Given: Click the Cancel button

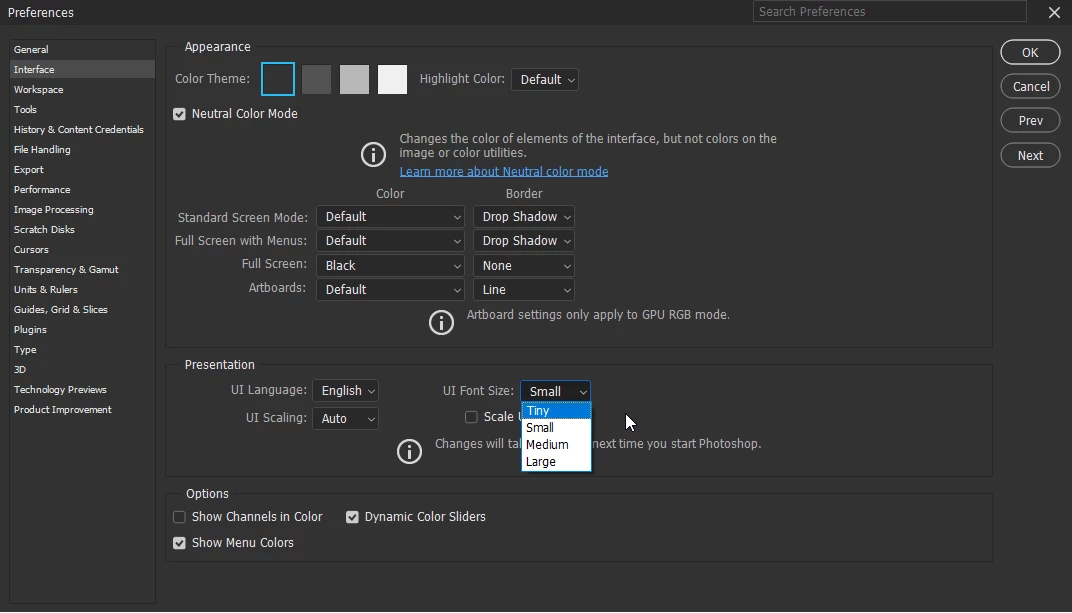Looking at the screenshot, I should [x=1030, y=87].
